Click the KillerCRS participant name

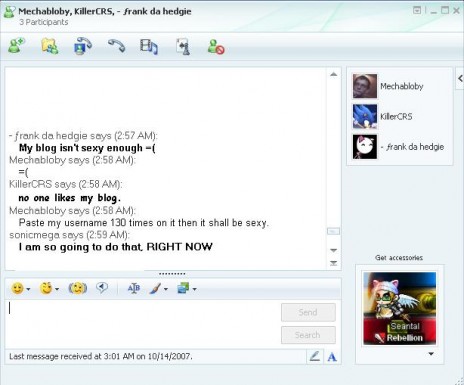coord(396,116)
